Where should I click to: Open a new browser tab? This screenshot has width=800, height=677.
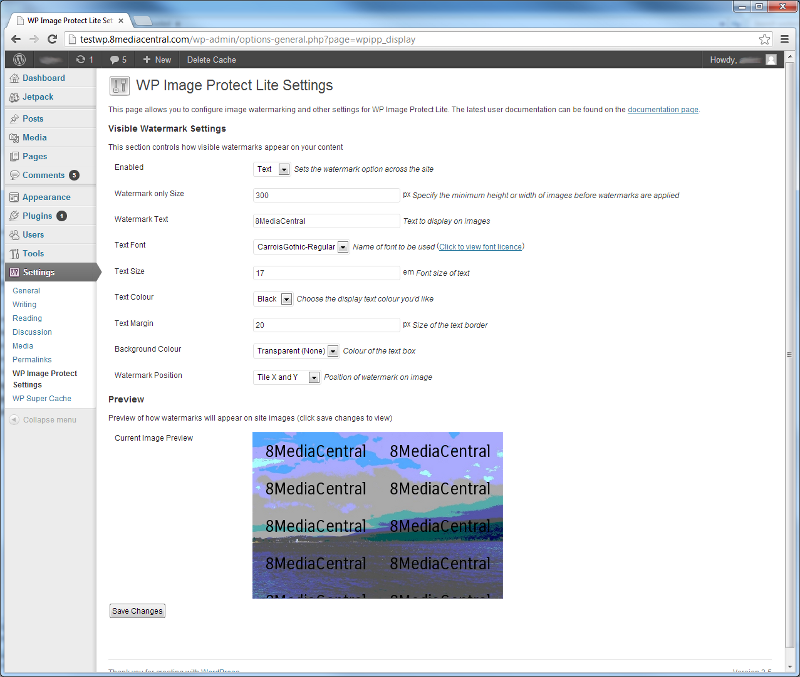[142, 21]
